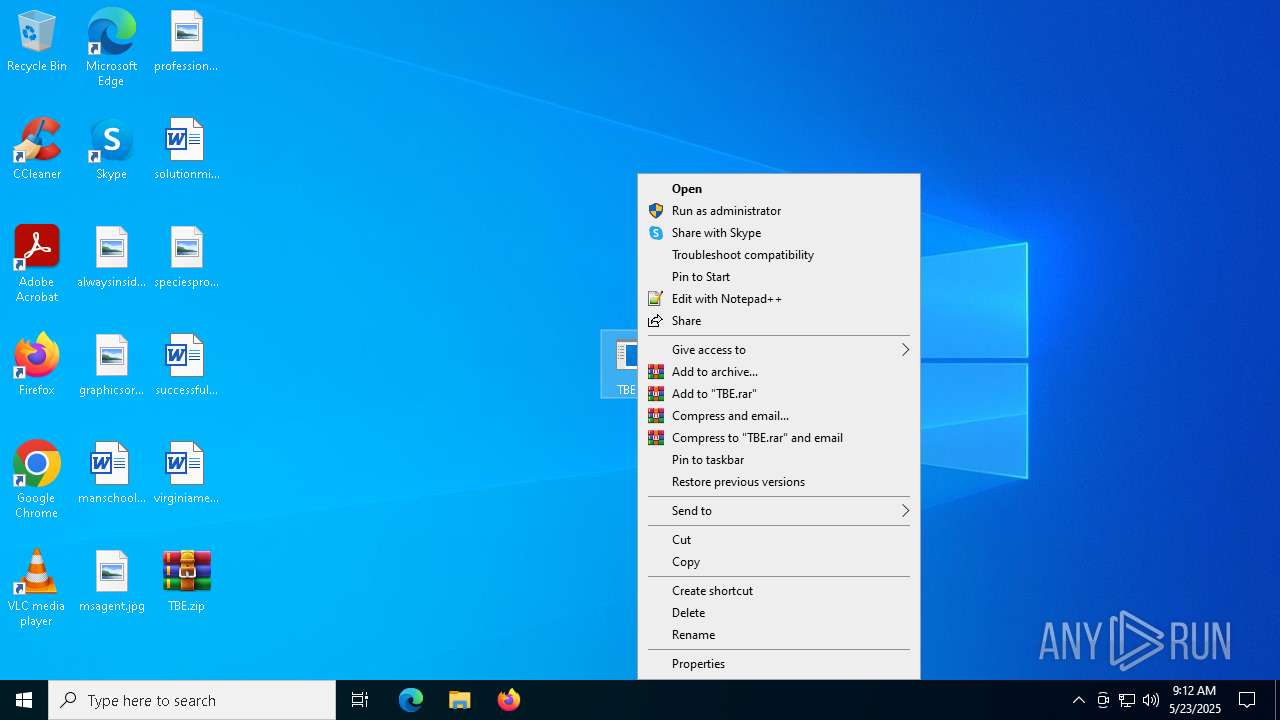This screenshot has height=720, width=1280.
Task: Choose Compress to "TBE.rar" and email
Action: [x=779, y=438]
